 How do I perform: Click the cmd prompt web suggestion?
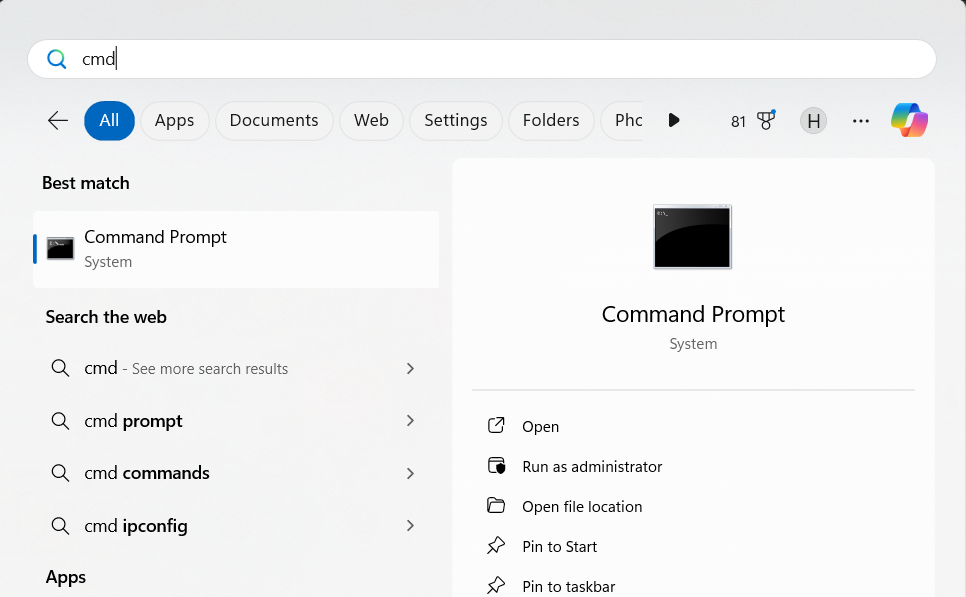point(237,421)
